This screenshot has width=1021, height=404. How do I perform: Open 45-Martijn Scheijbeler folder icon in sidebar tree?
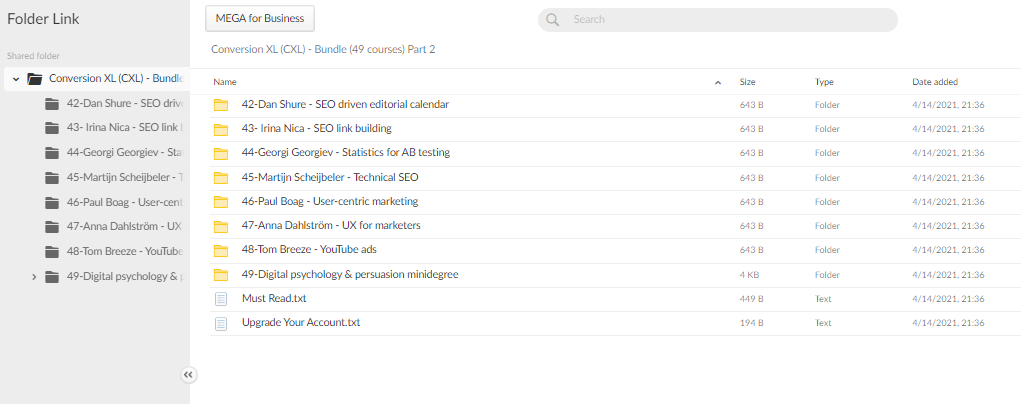pyautogui.click(x=52, y=178)
